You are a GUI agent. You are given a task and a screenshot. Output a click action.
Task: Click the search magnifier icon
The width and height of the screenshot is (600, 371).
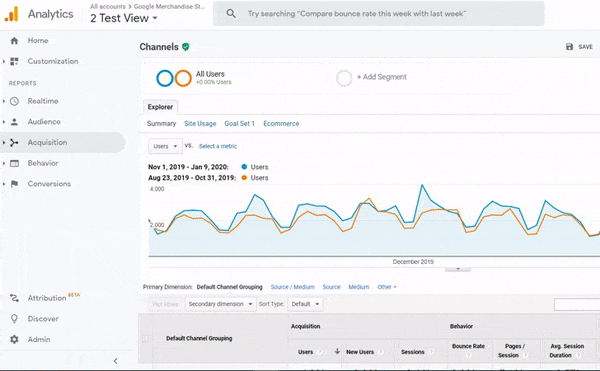tap(231, 14)
